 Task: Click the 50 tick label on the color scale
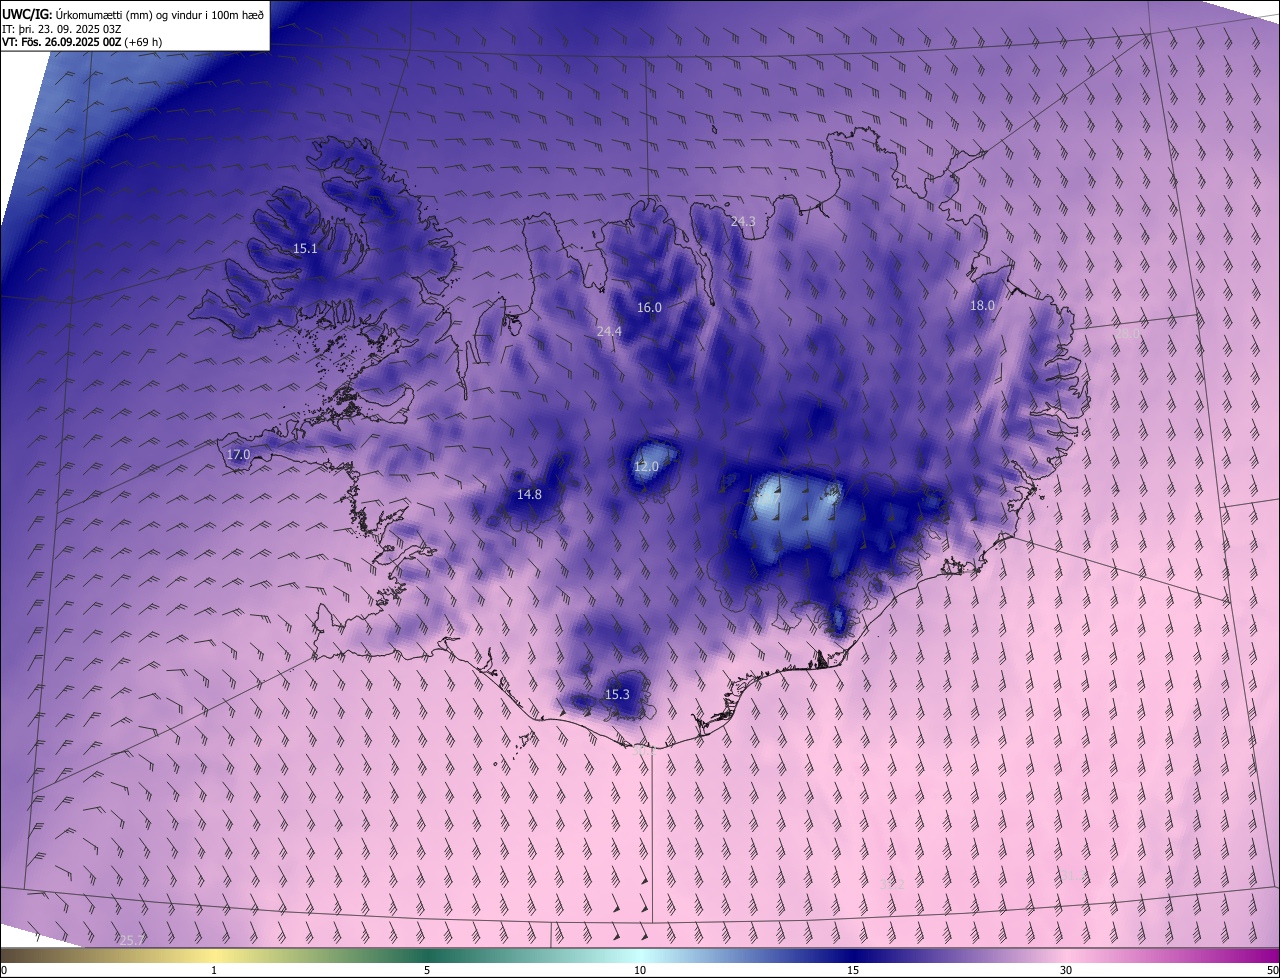[x=1272, y=970]
